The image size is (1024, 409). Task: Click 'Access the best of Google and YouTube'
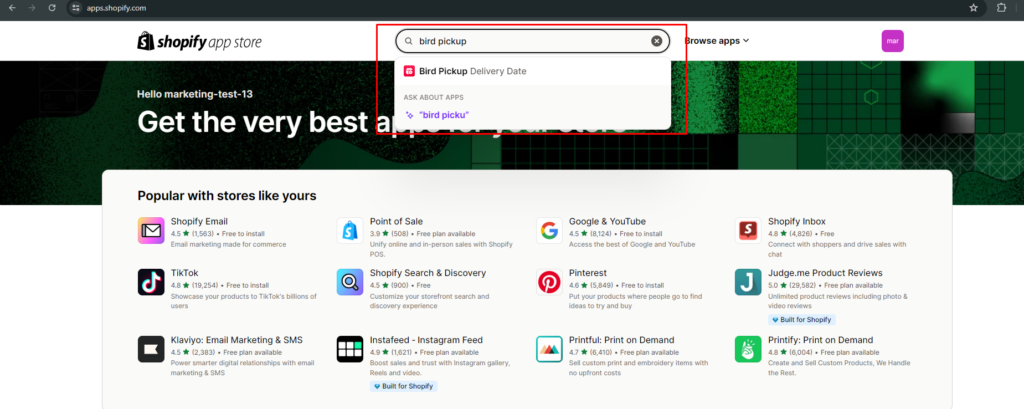[632, 244]
